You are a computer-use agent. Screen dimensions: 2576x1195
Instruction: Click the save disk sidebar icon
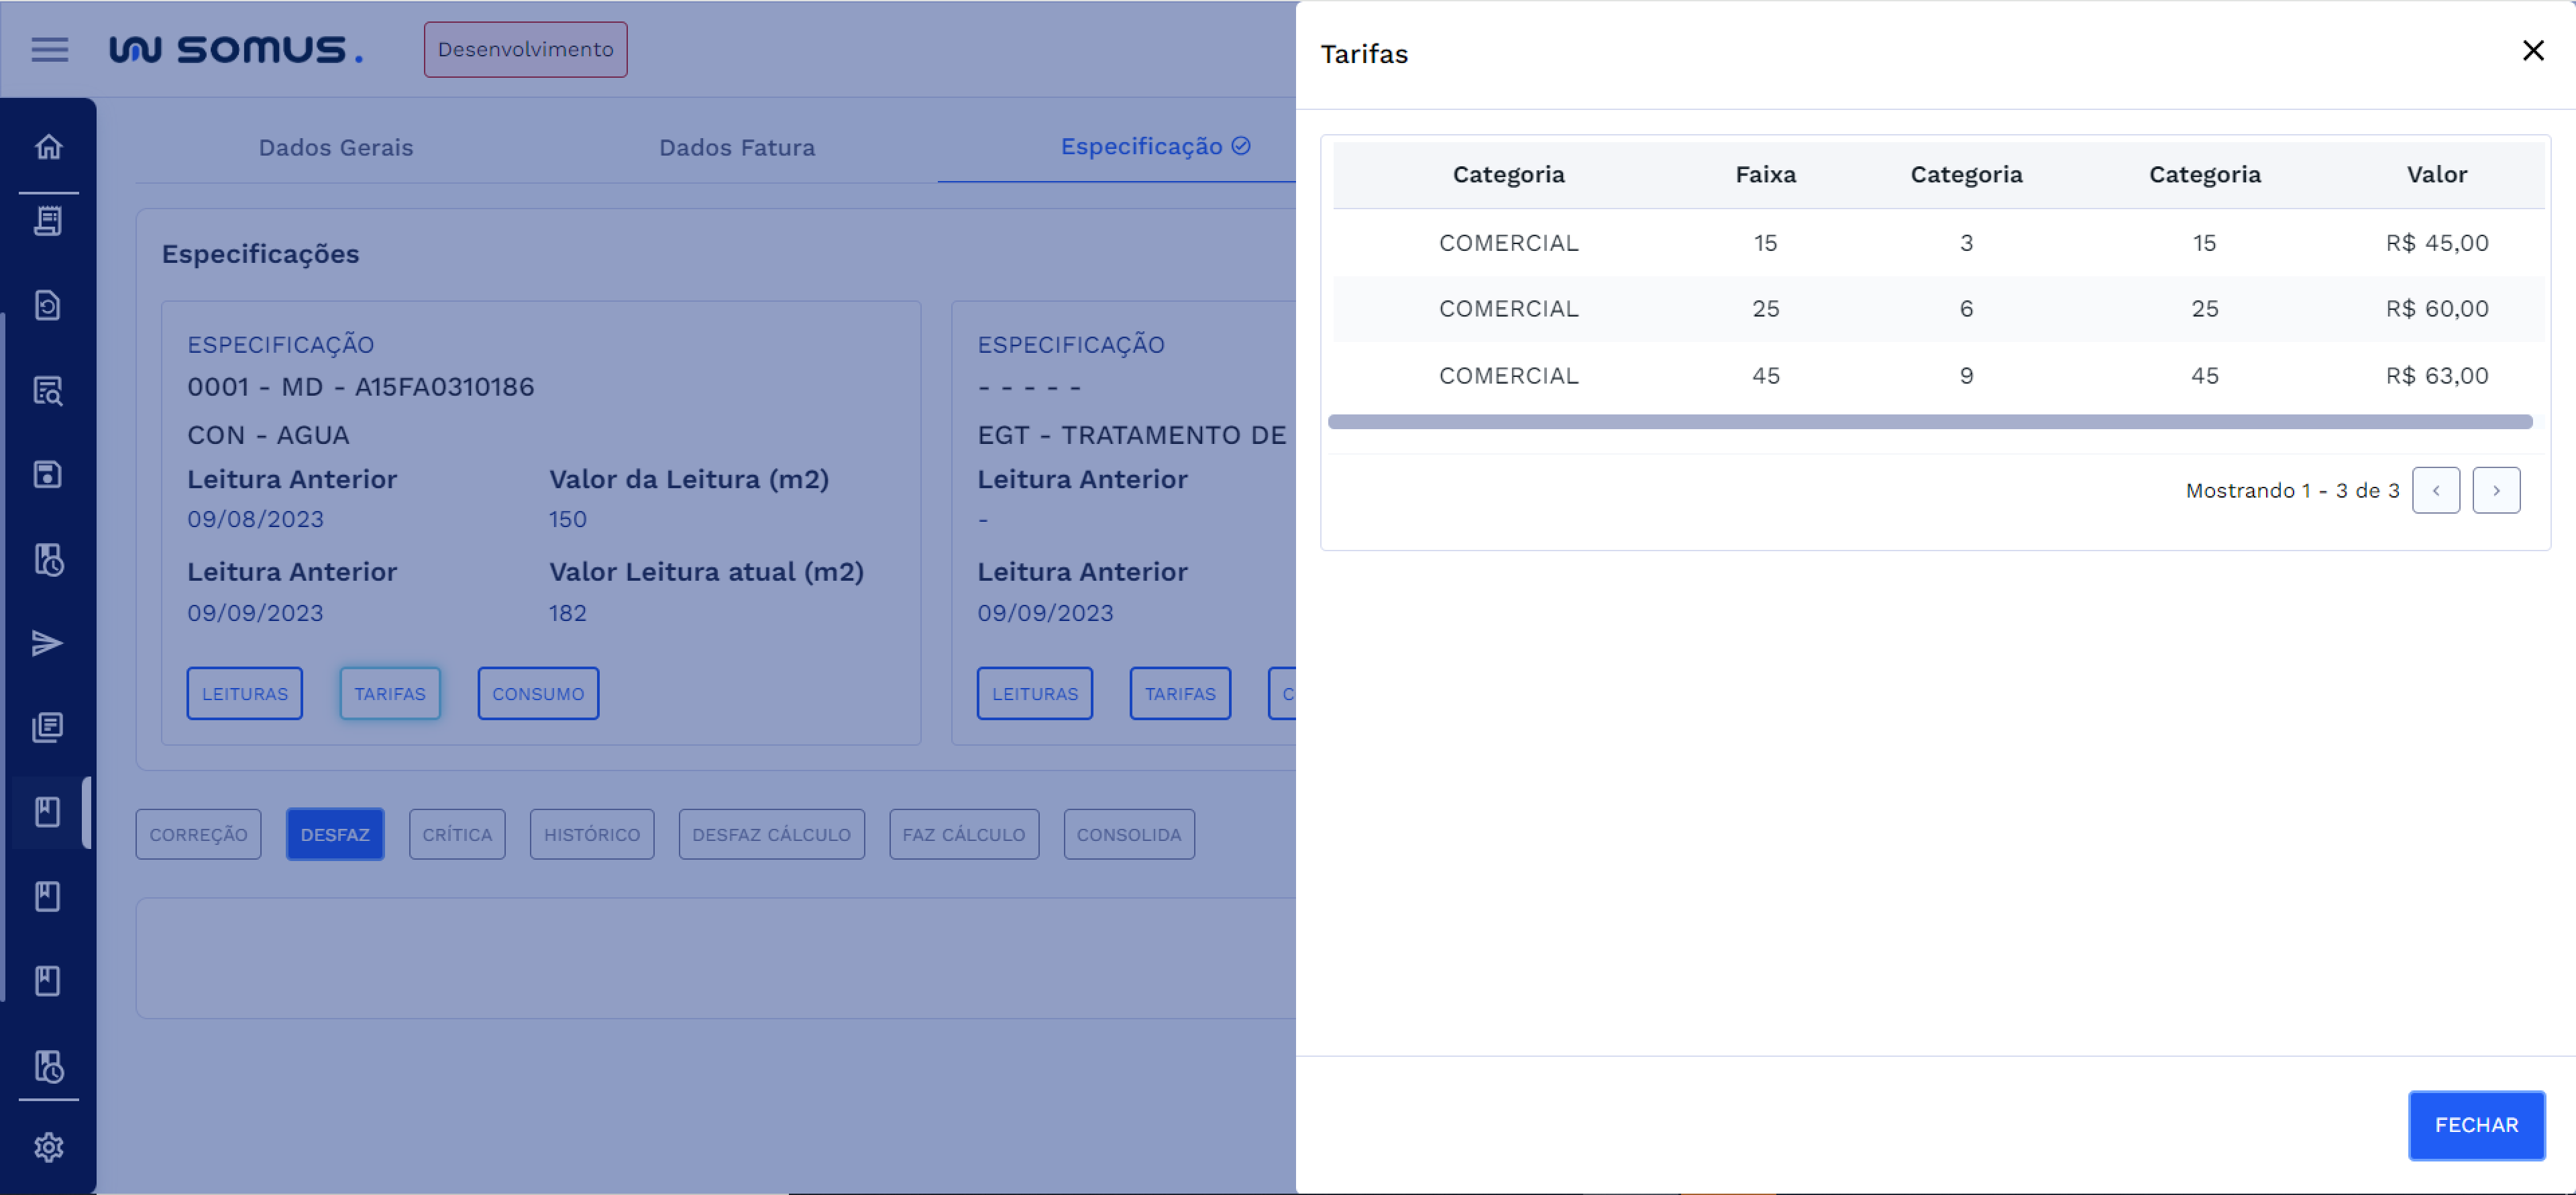[x=48, y=474]
